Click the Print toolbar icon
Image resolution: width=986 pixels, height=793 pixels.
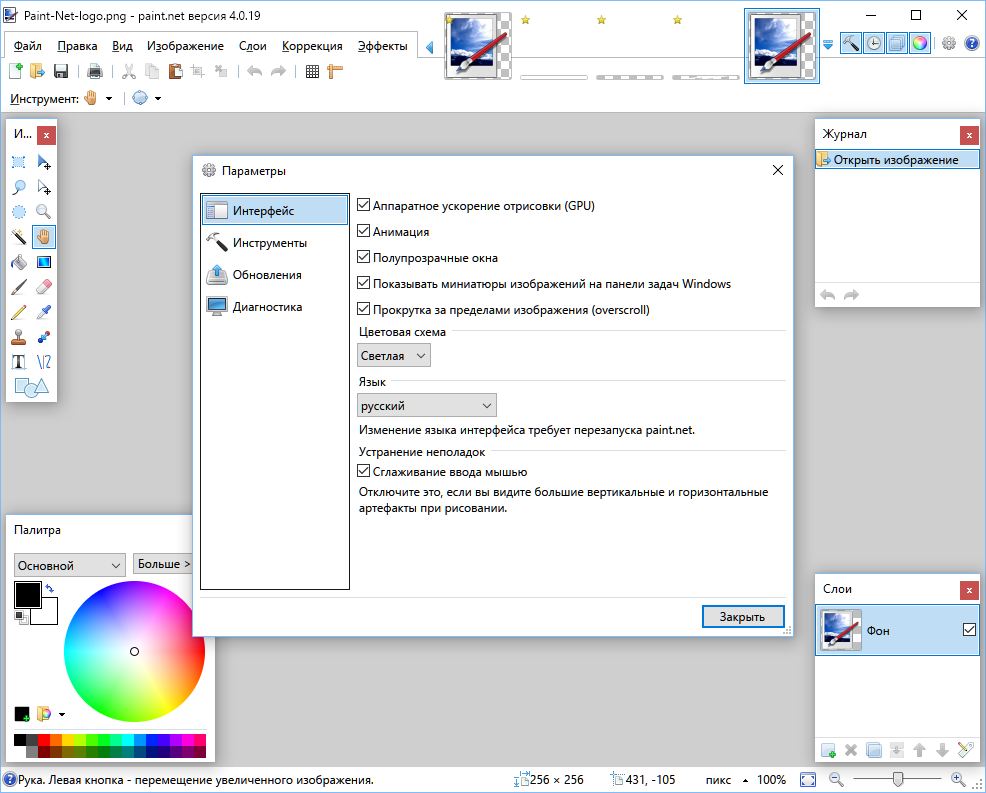(x=95, y=71)
